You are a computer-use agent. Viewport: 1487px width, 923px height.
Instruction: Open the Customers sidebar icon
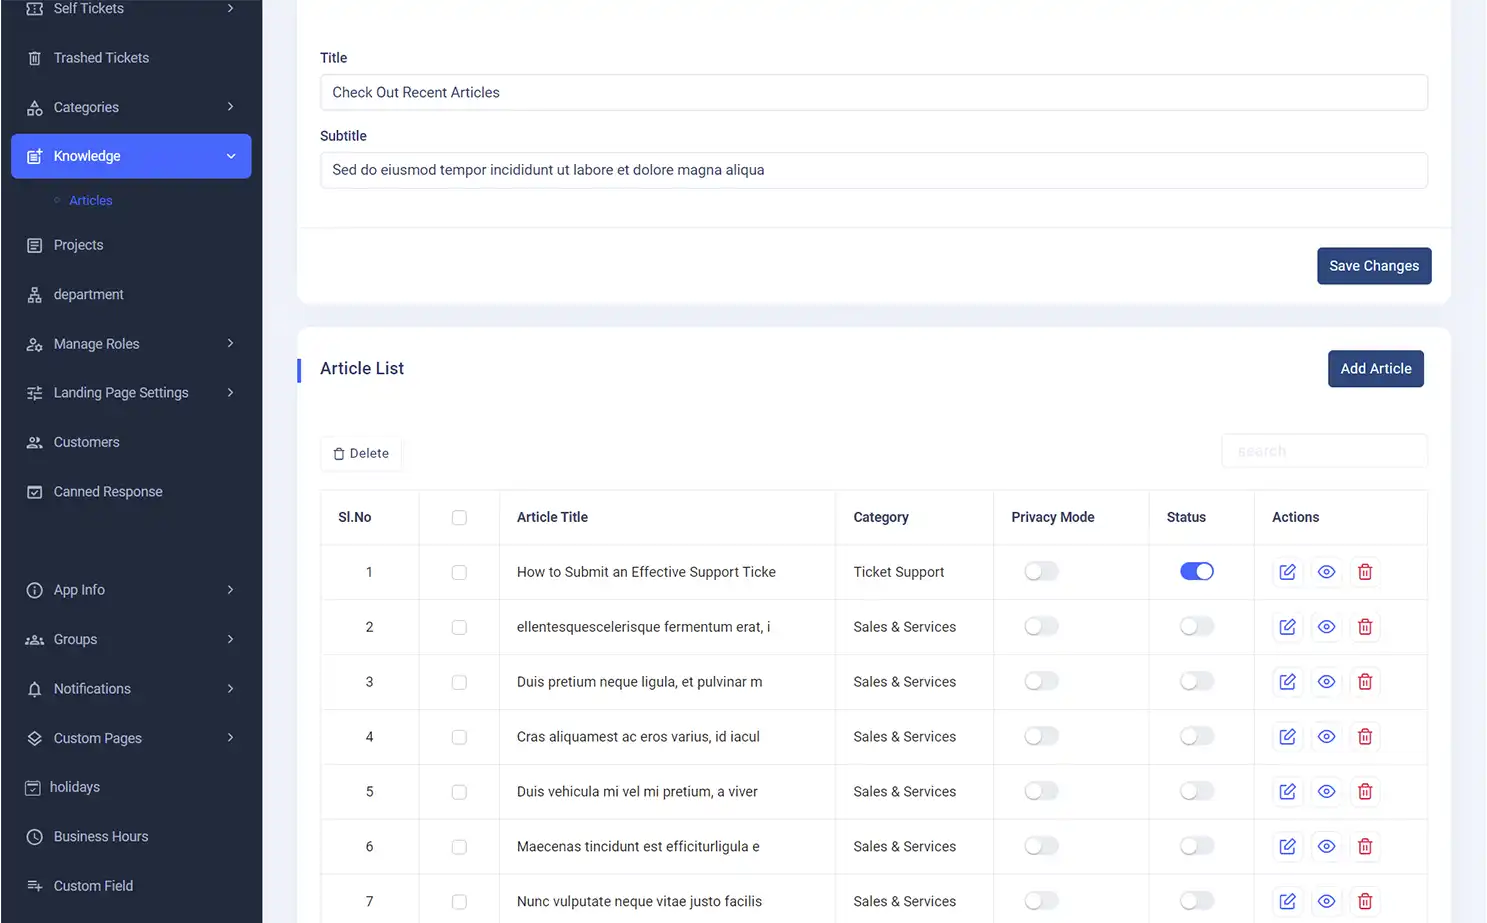(x=35, y=442)
